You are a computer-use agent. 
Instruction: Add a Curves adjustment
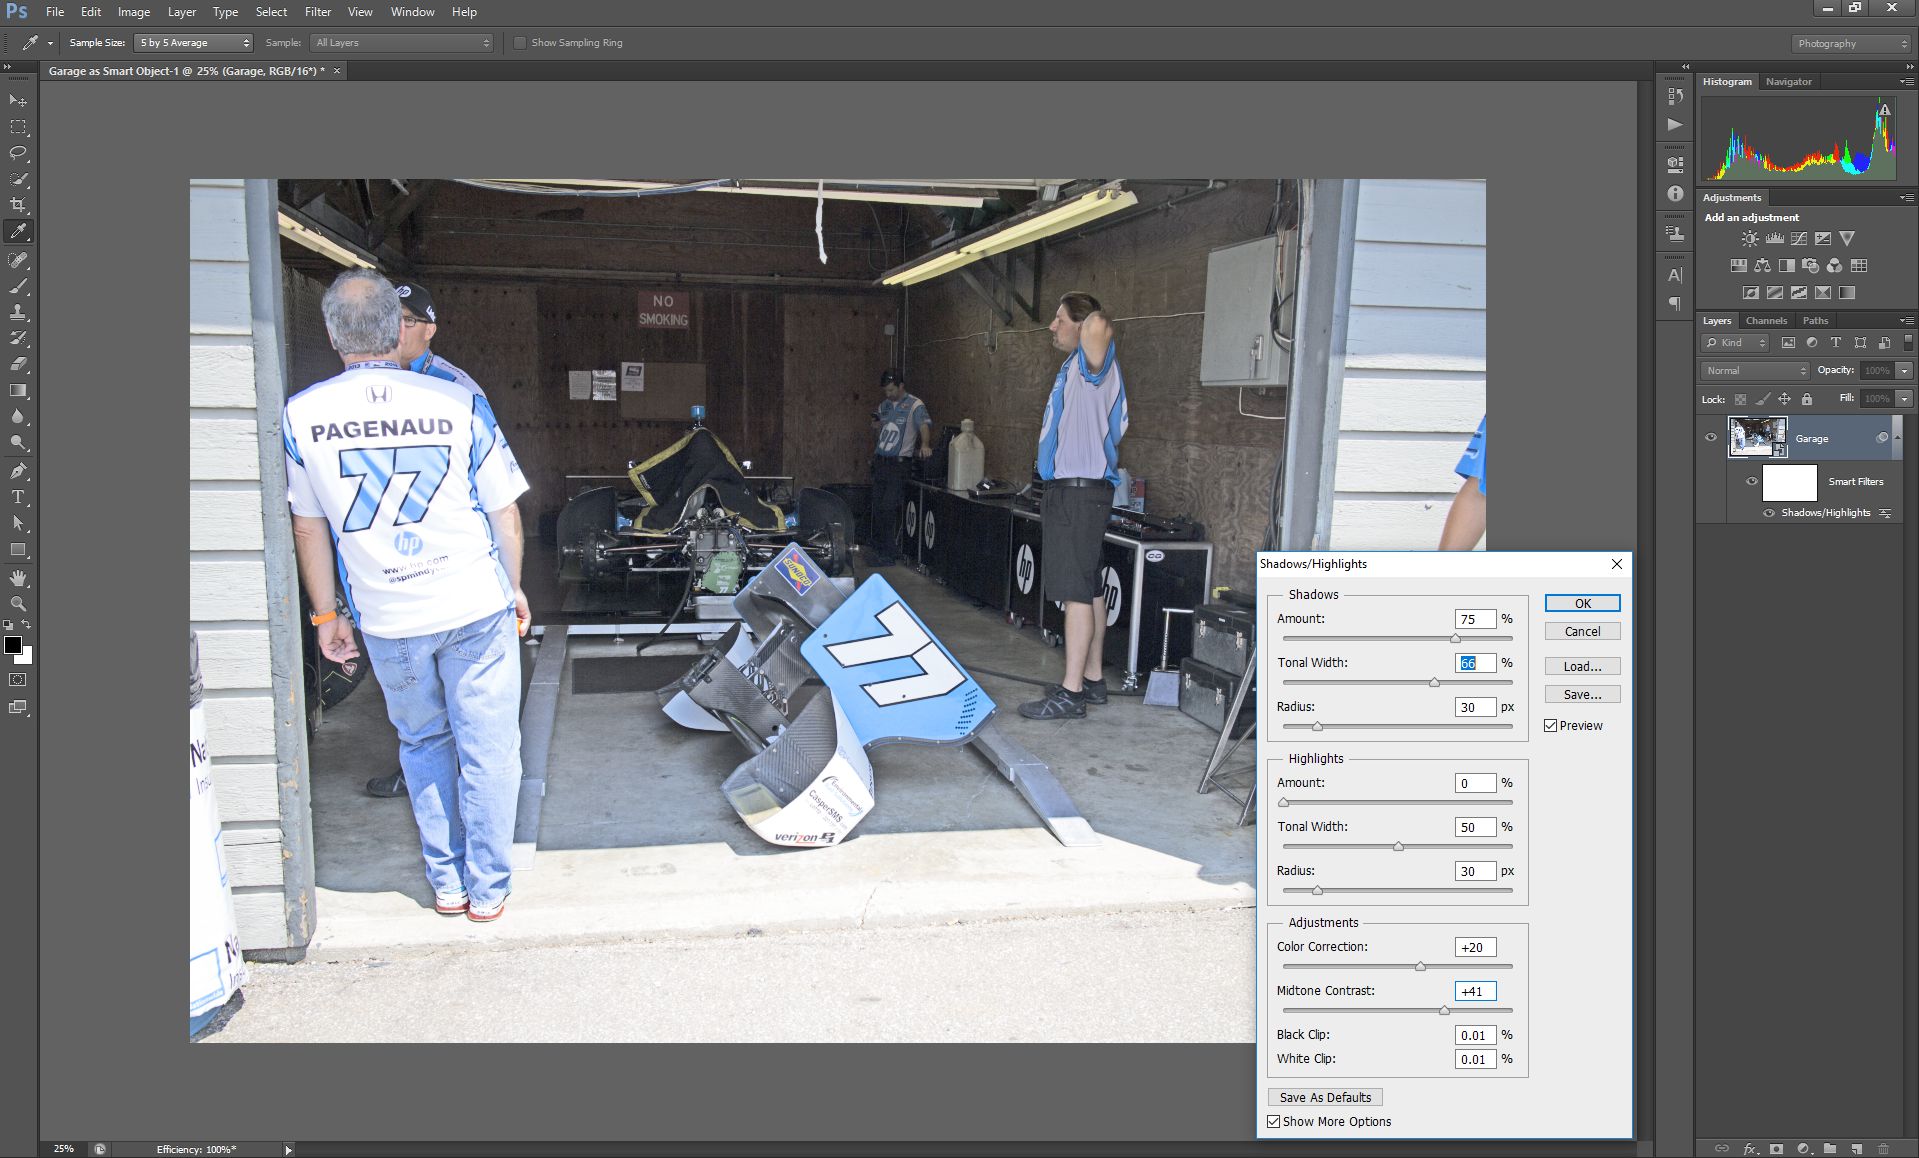(x=1798, y=239)
